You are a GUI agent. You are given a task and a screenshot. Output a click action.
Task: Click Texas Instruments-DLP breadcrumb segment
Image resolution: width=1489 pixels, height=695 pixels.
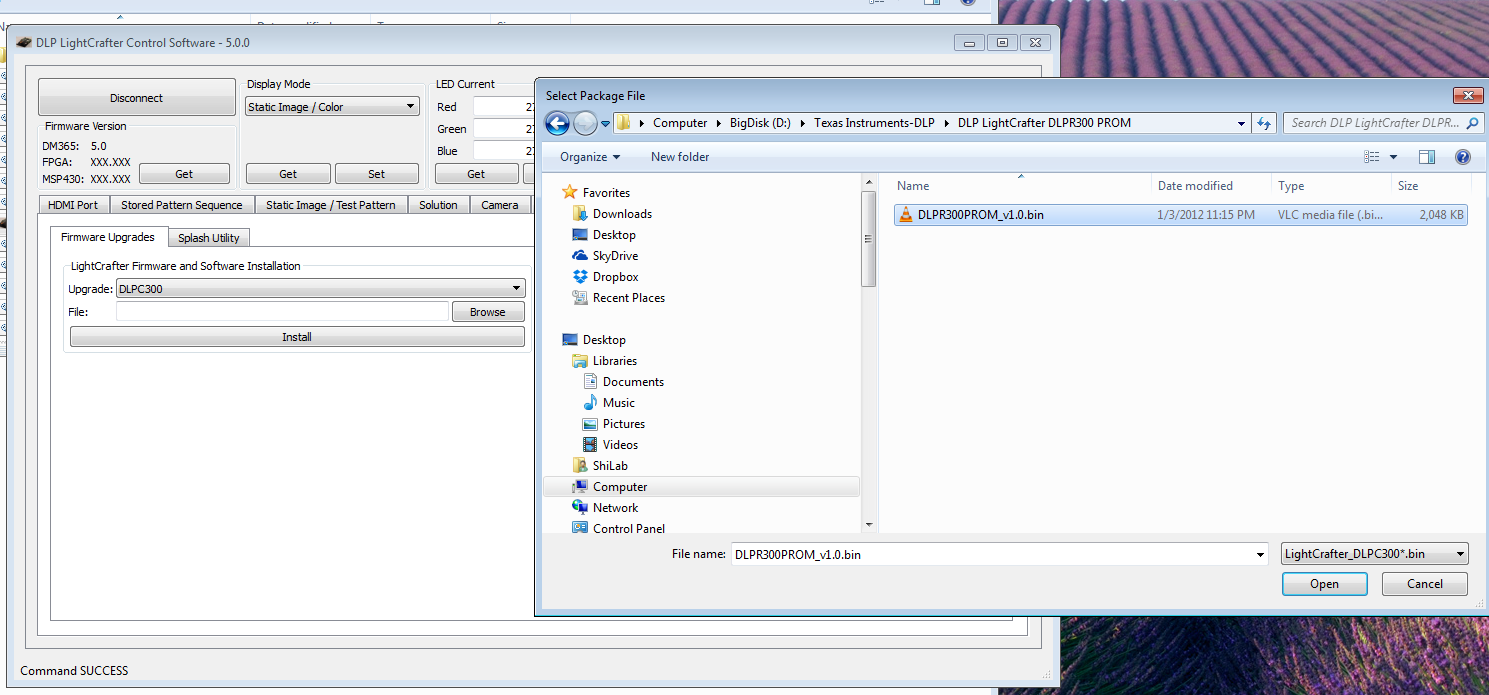[x=874, y=123]
